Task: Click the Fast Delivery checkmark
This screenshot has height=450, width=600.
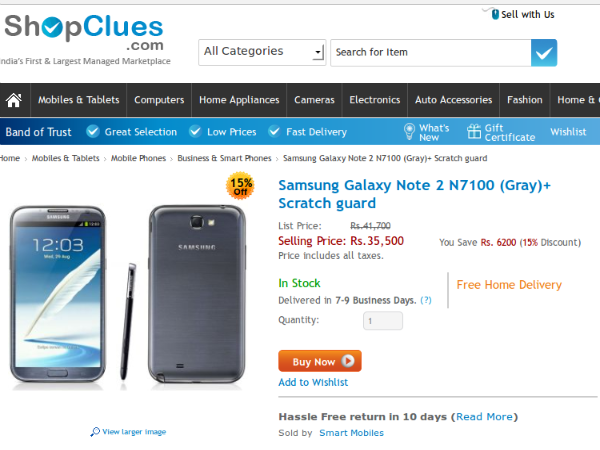Action: coord(274,132)
